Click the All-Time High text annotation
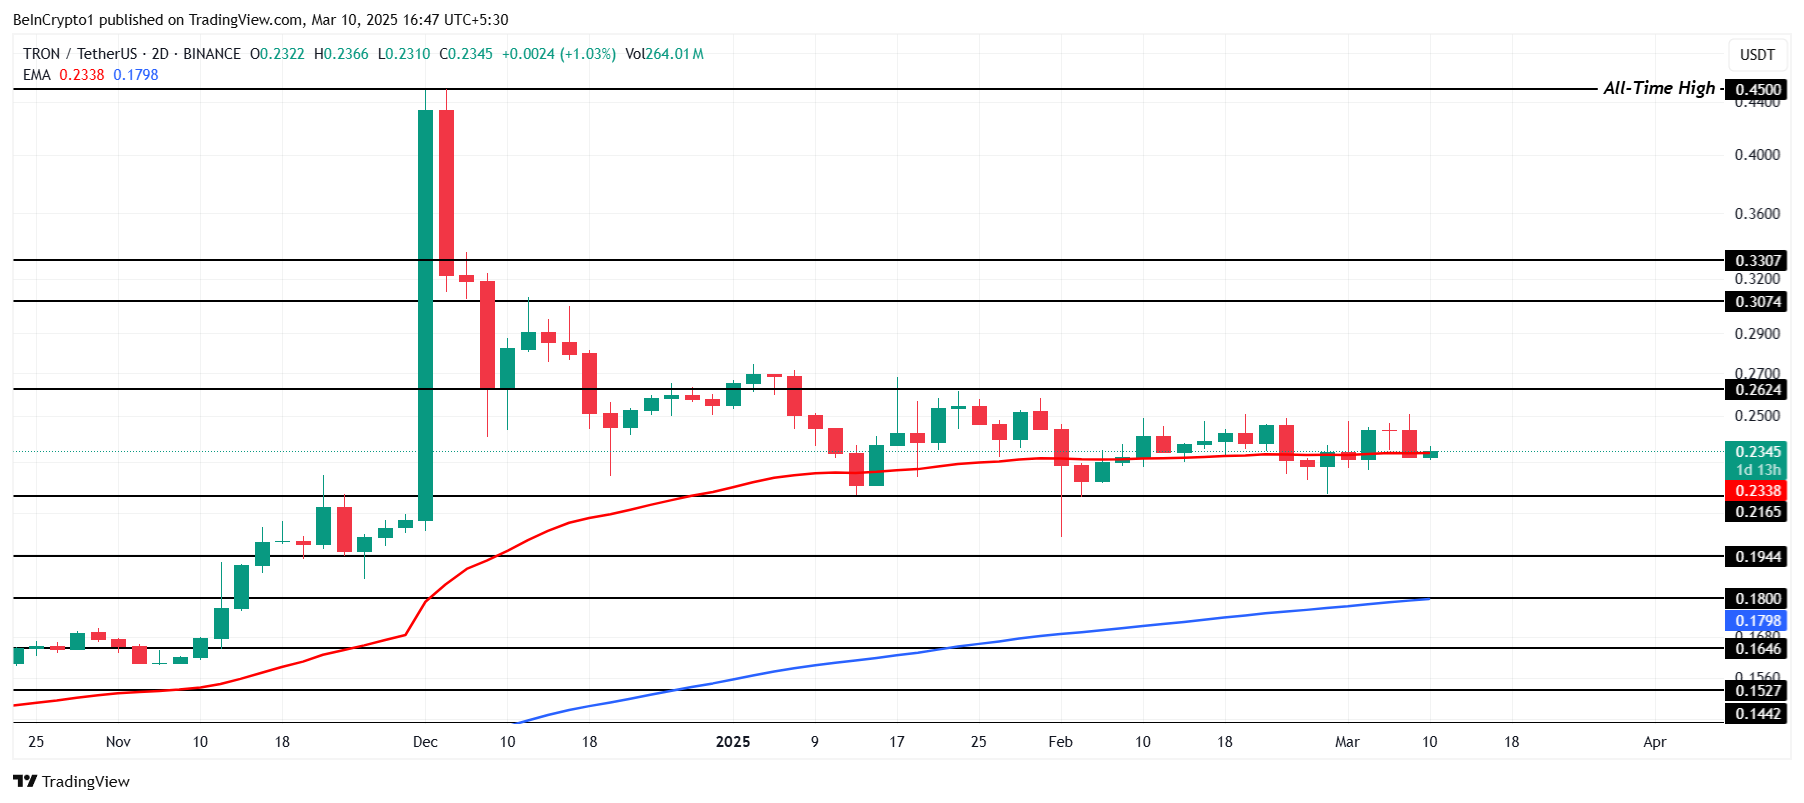Screen dimensions: 1804x803 point(1658,88)
